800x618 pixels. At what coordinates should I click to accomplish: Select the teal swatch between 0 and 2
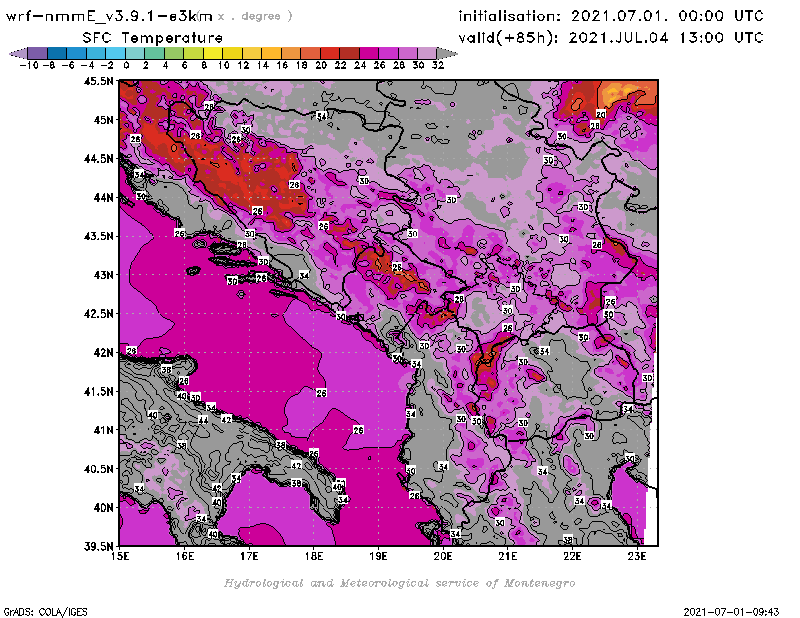[135, 54]
